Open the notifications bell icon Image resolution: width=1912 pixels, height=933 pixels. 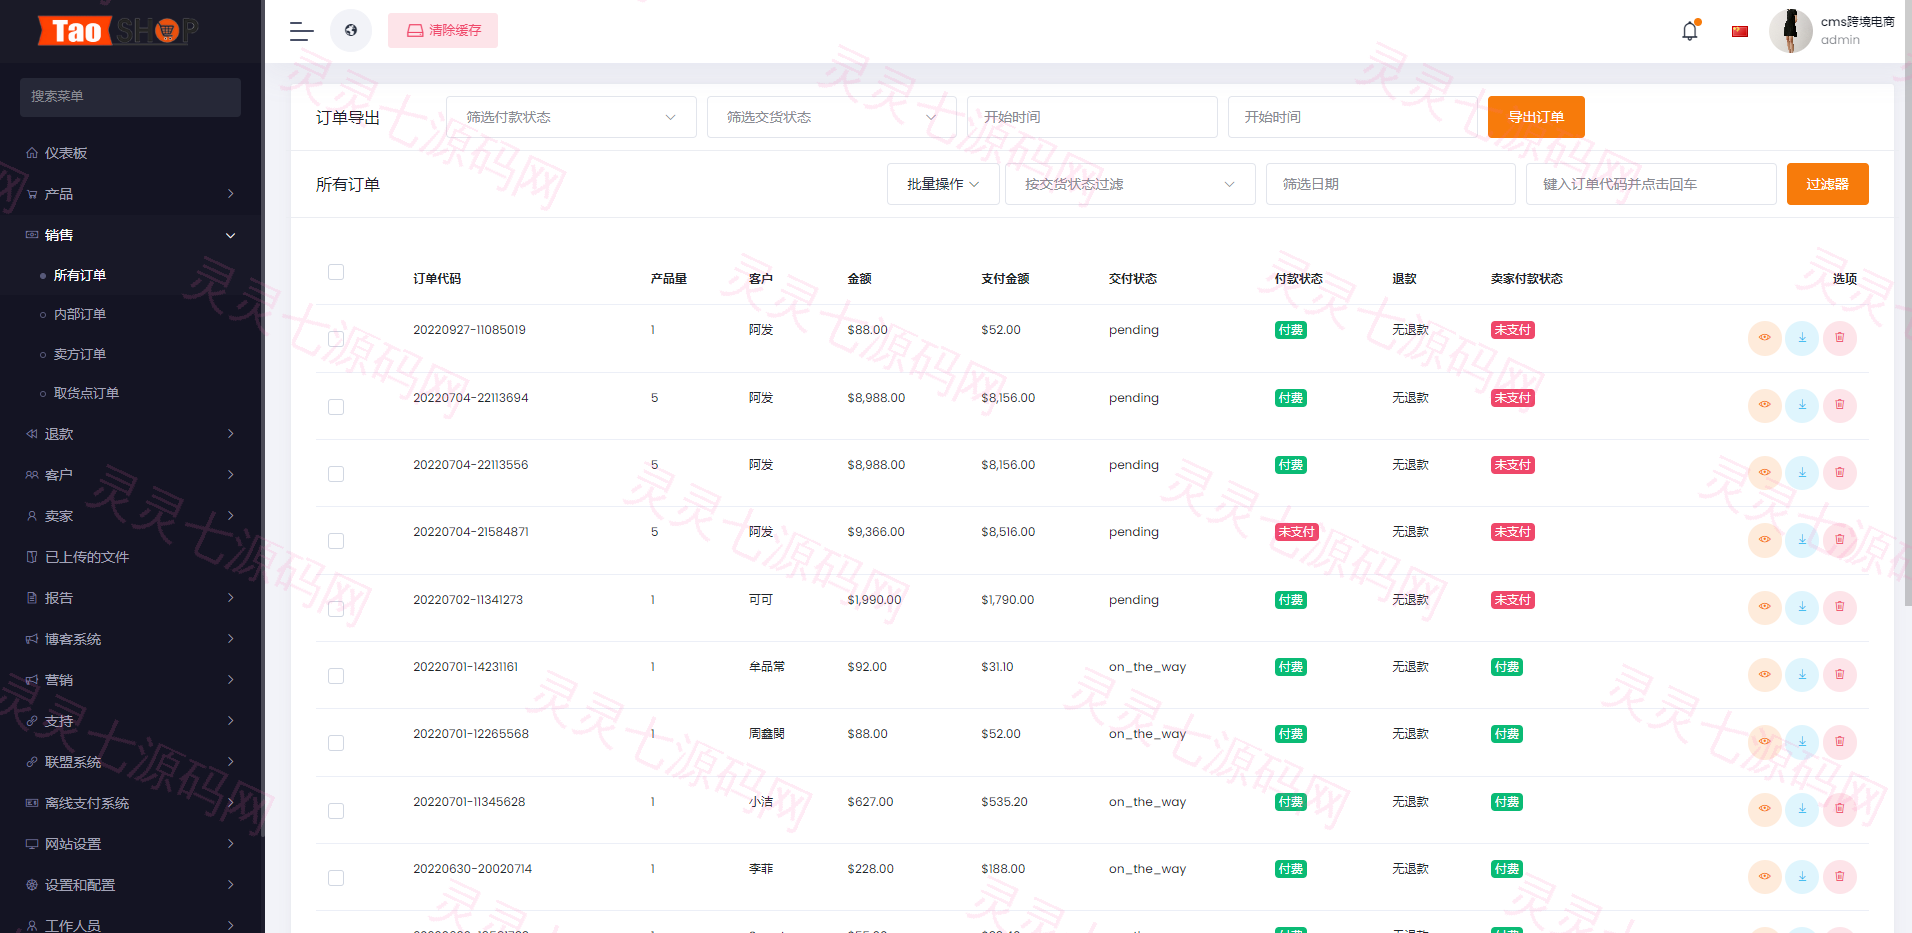pos(1690,31)
